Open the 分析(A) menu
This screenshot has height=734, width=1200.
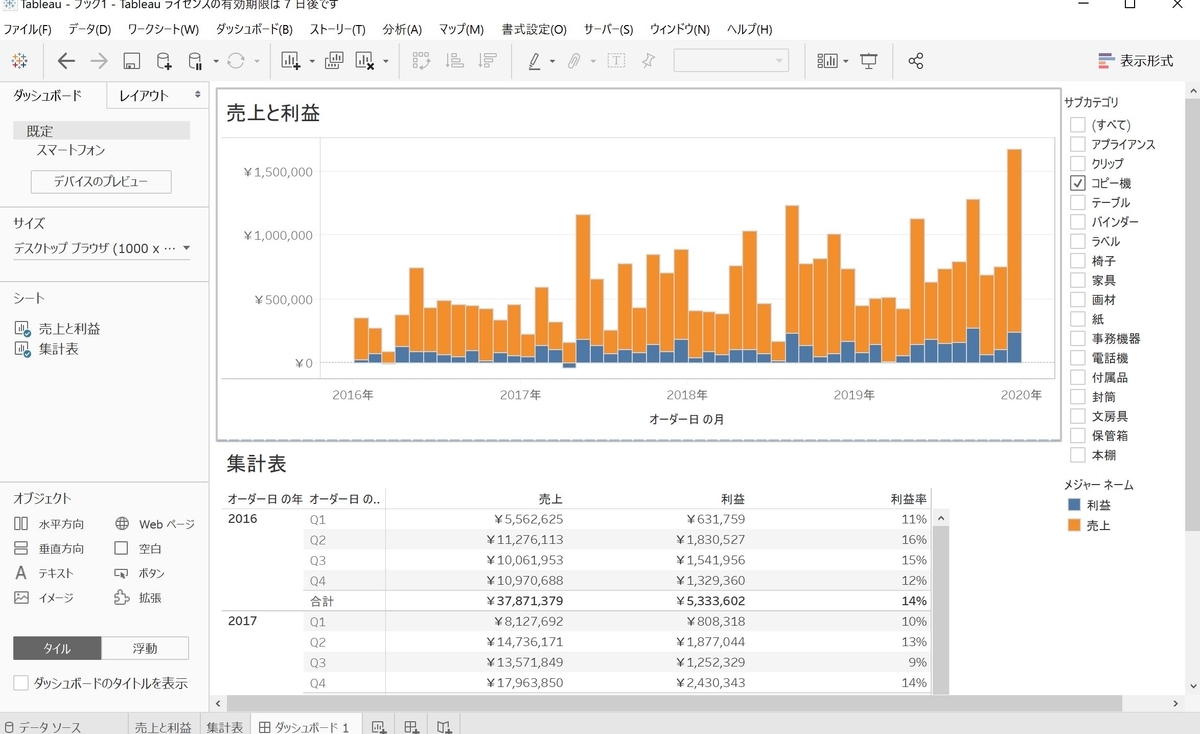tap(402, 30)
